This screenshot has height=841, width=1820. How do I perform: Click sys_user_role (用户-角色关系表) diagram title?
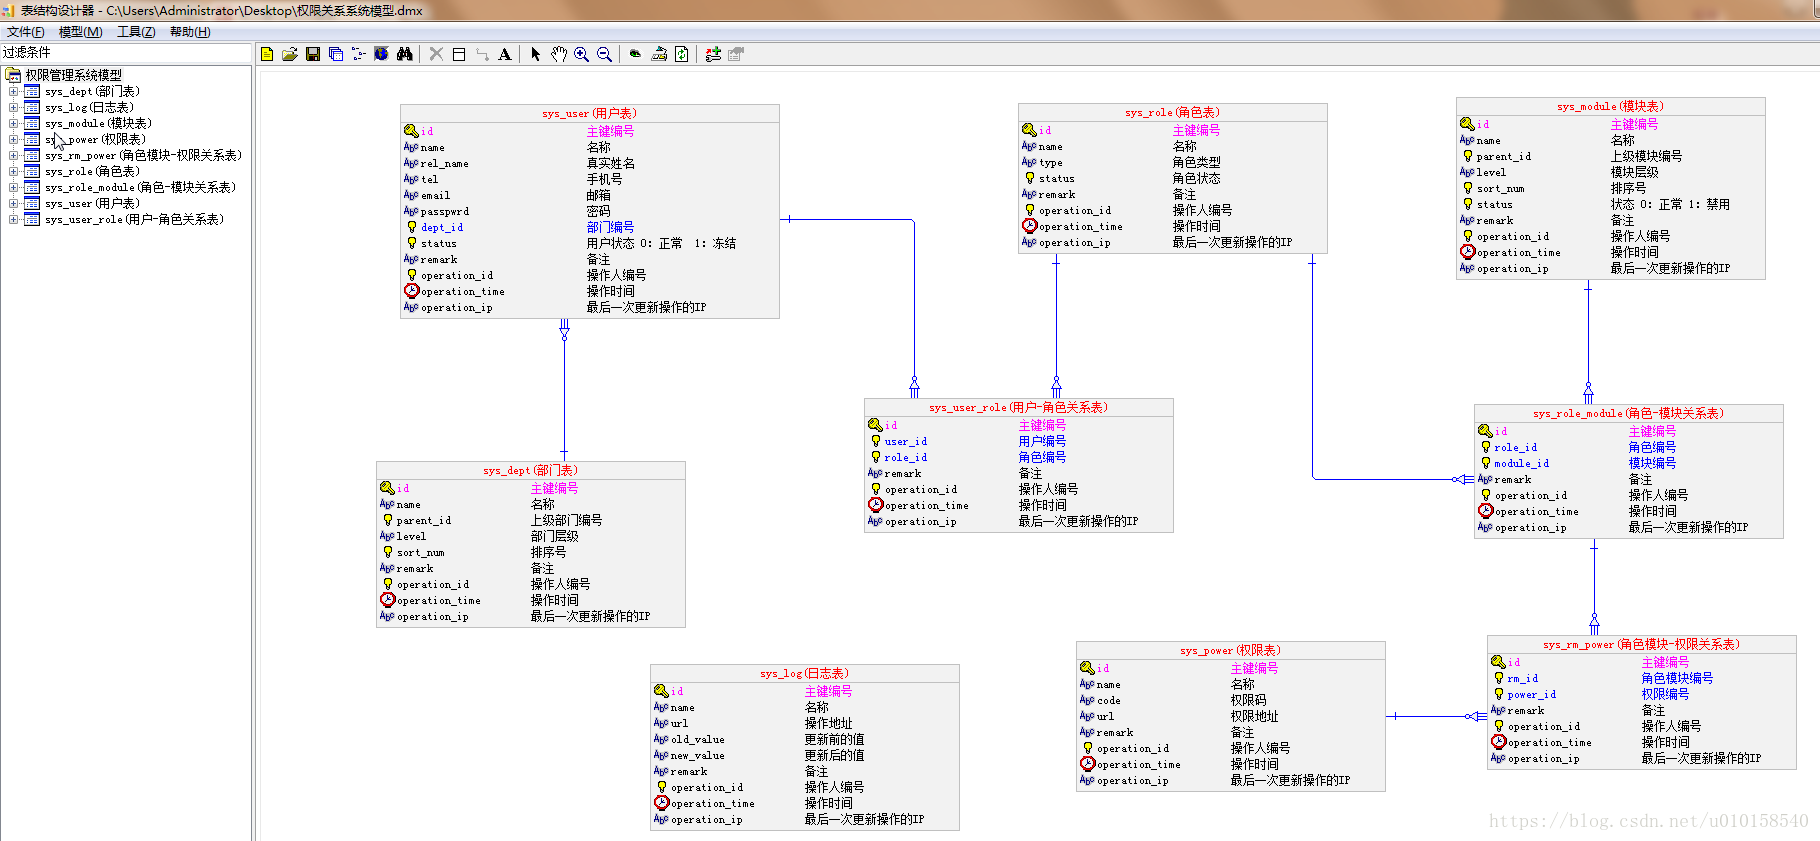pos(1018,407)
